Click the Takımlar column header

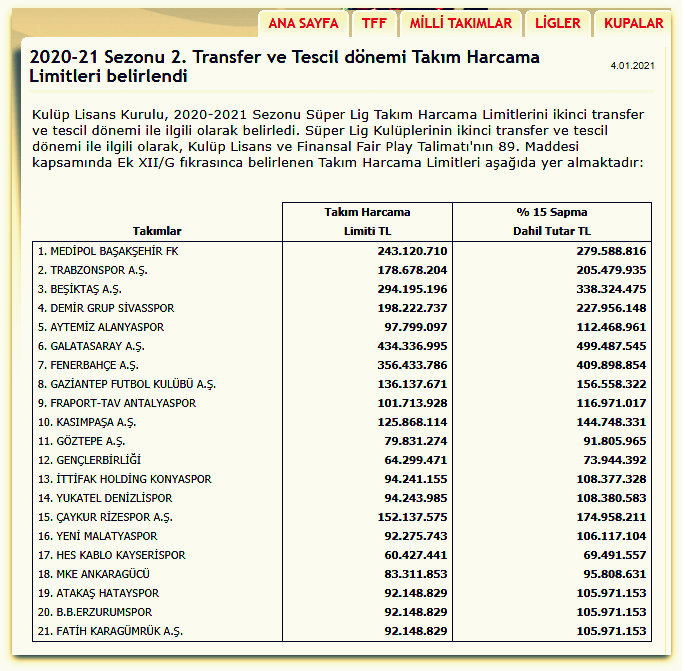[x=157, y=231]
